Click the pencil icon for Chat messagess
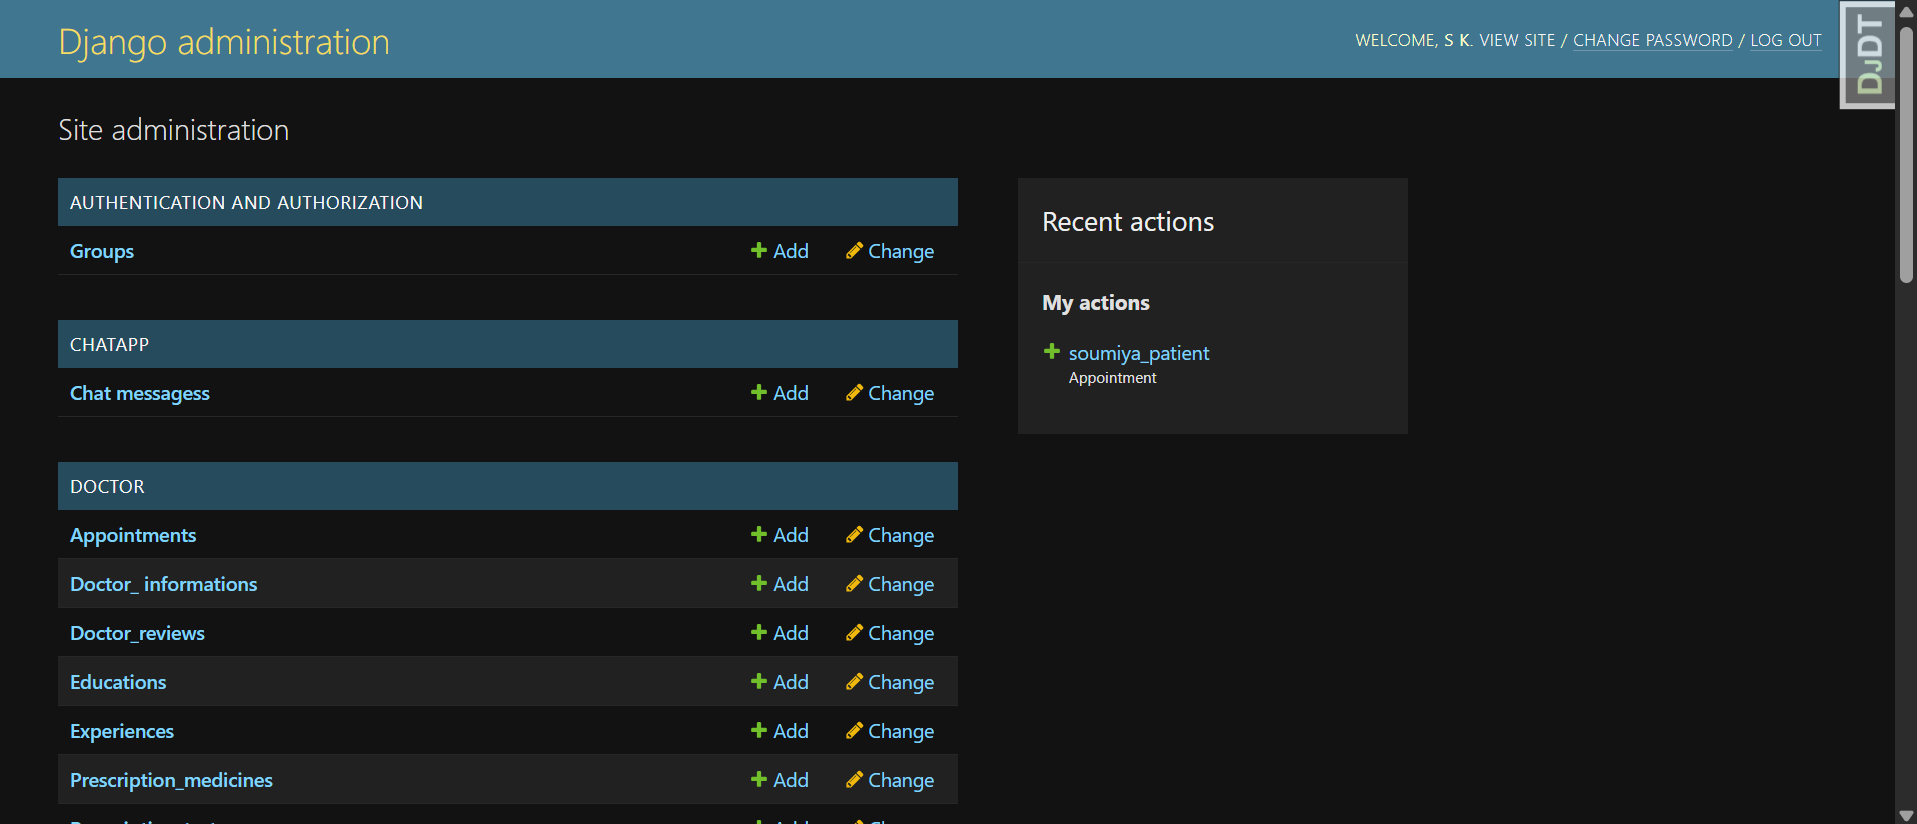The image size is (1917, 824). tap(854, 392)
